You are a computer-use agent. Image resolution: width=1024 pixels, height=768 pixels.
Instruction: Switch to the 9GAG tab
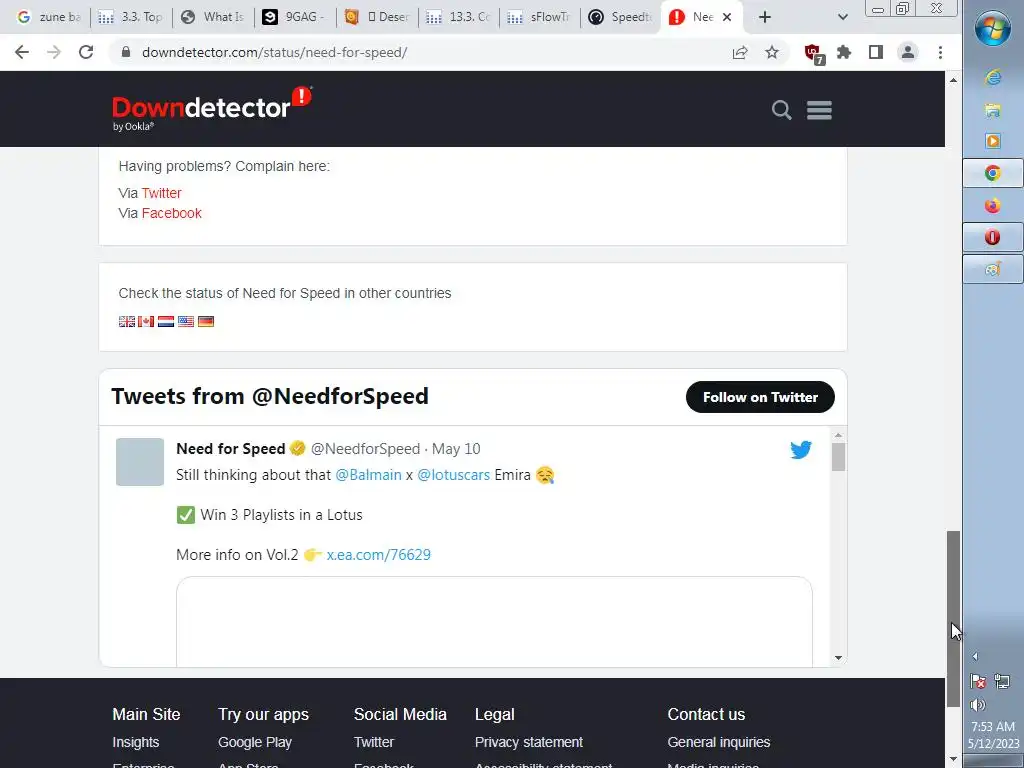295,17
